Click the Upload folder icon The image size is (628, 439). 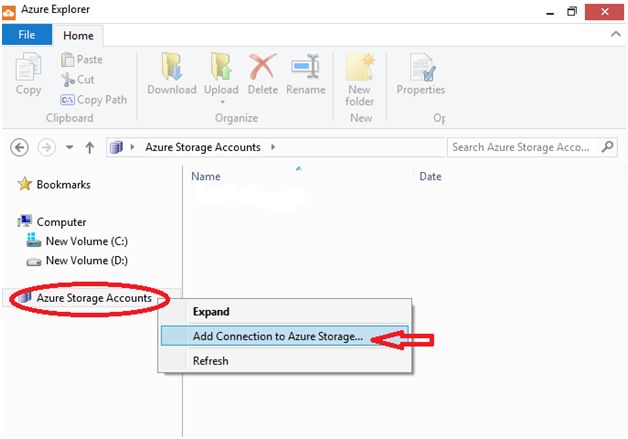pyautogui.click(x=221, y=66)
